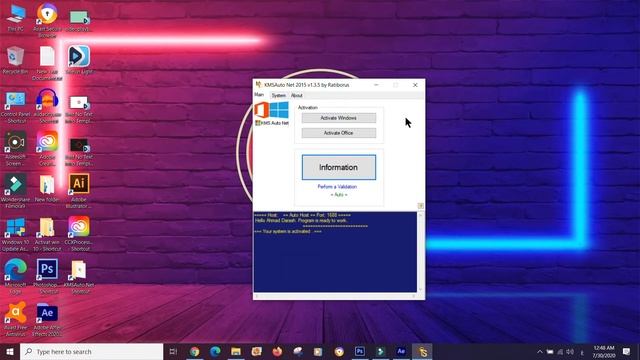Open Photoshop from the taskbar
The height and width of the screenshot is (360, 640).
point(360,351)
